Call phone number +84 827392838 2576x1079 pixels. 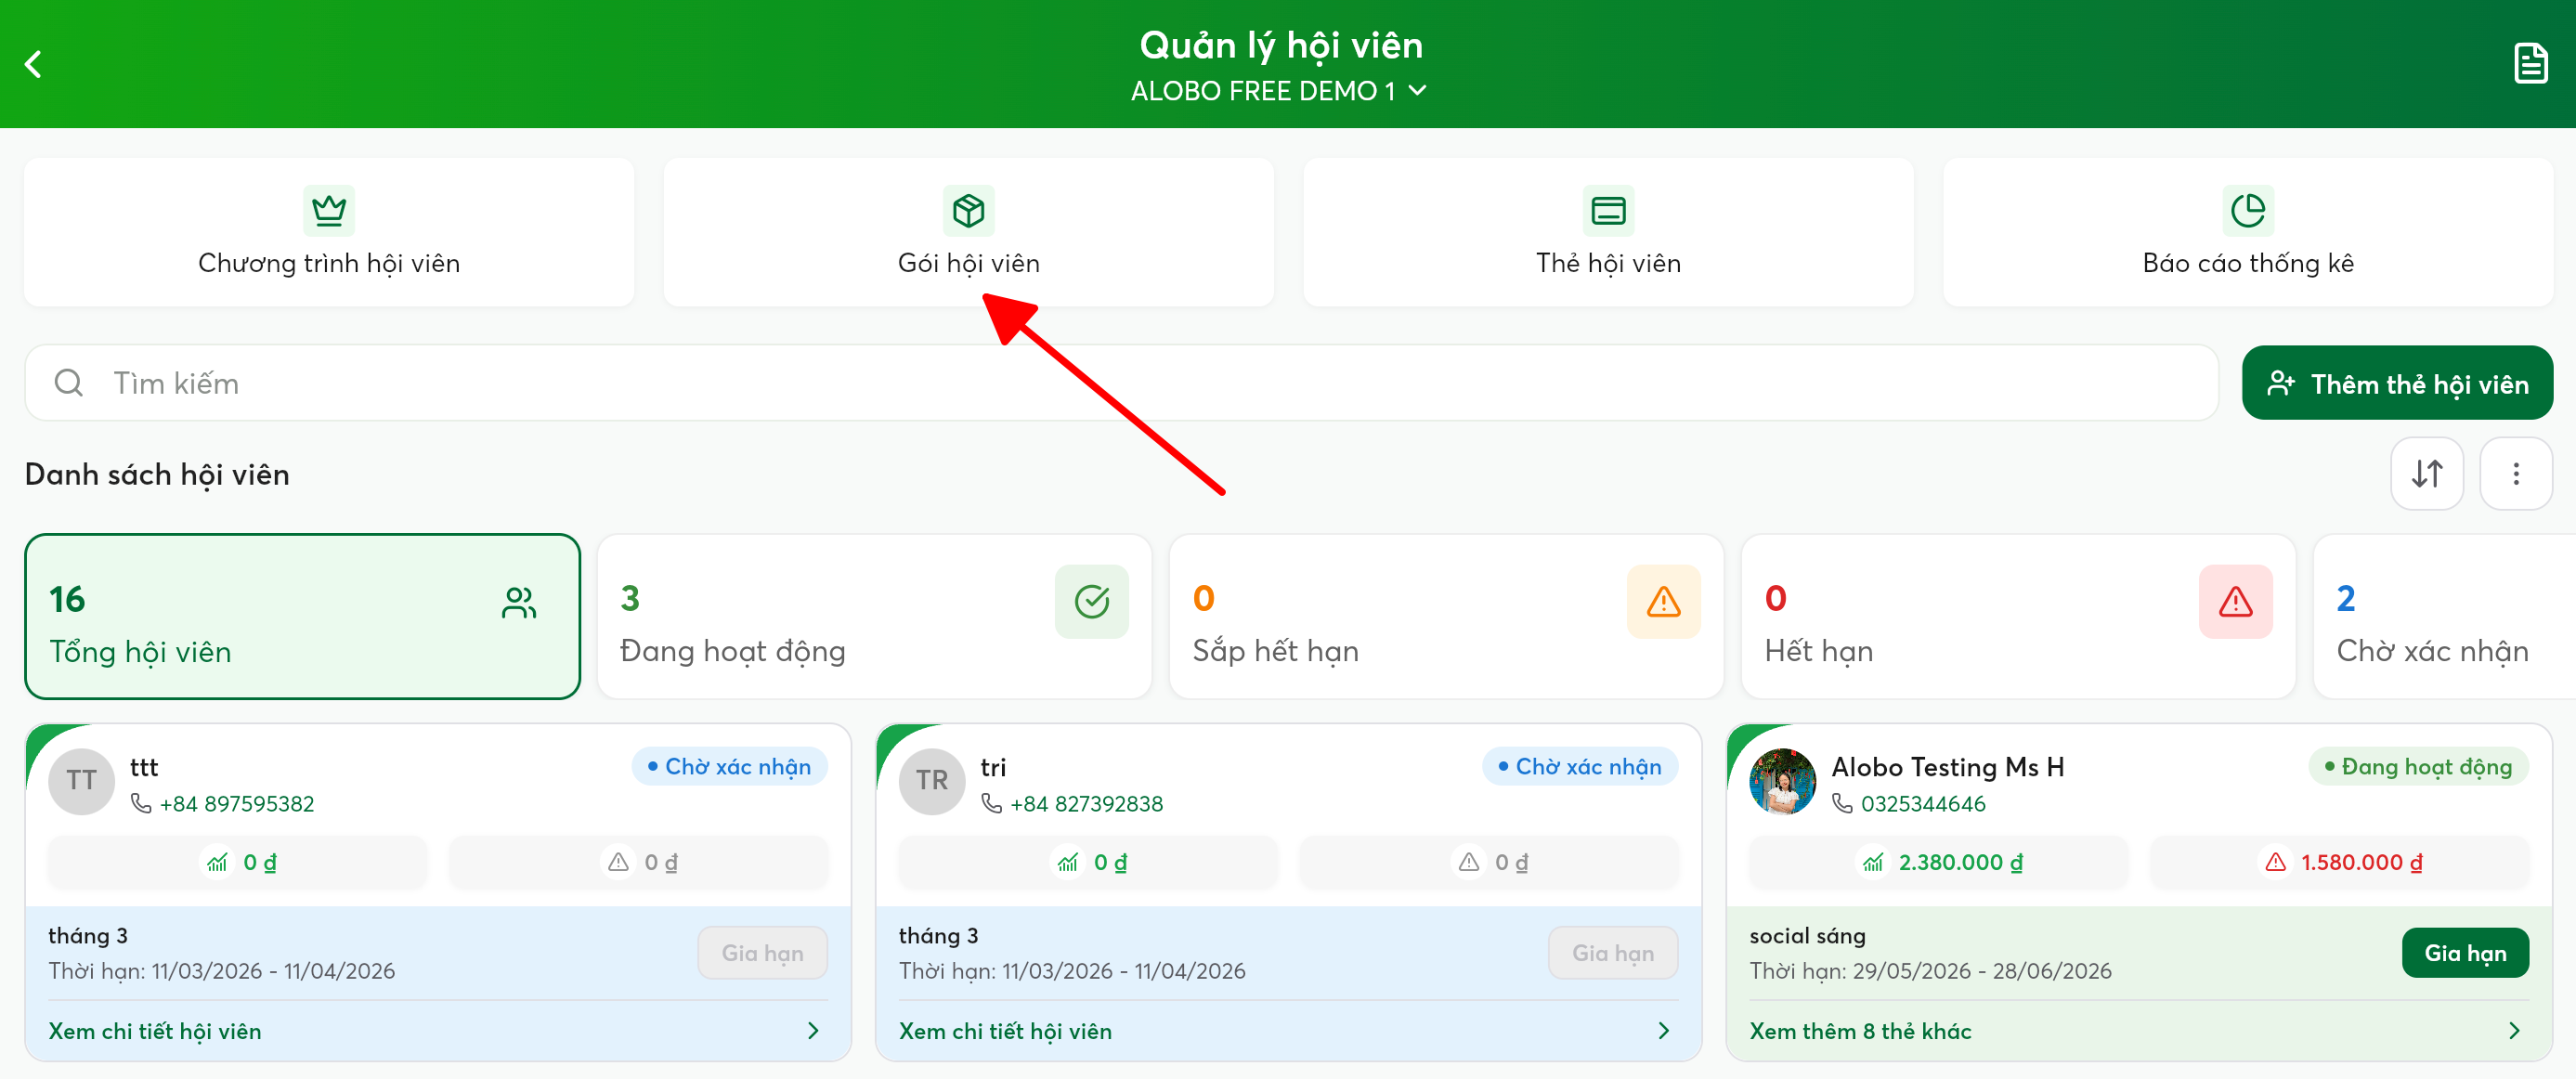[x=1086, y=804]
